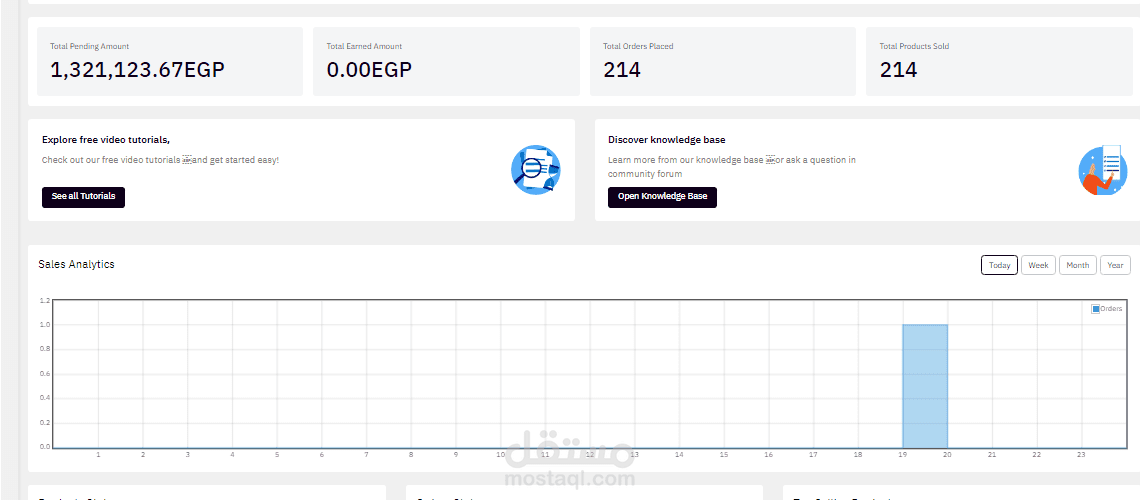Click y-axis label 1.0 on chart

[x=44, y=325]
